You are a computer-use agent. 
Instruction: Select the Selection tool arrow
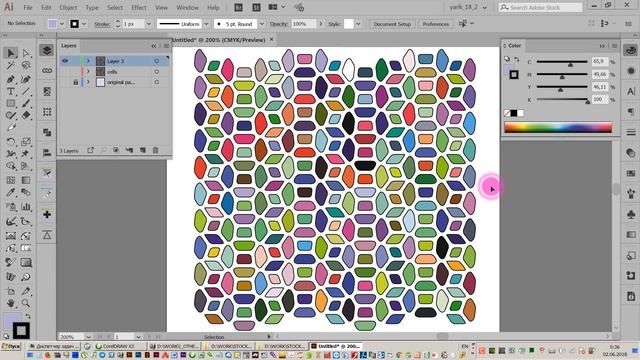click(x=11, y=53)
